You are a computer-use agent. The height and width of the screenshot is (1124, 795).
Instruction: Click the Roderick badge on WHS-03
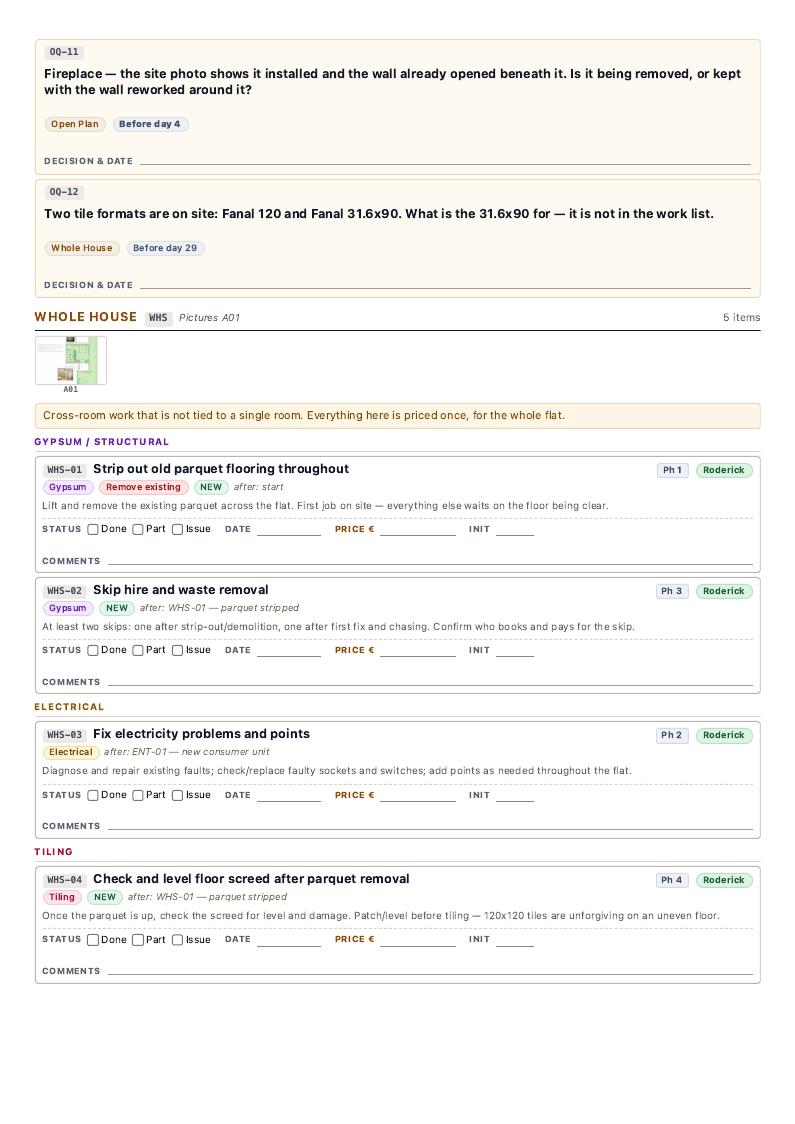click(723, 735)
